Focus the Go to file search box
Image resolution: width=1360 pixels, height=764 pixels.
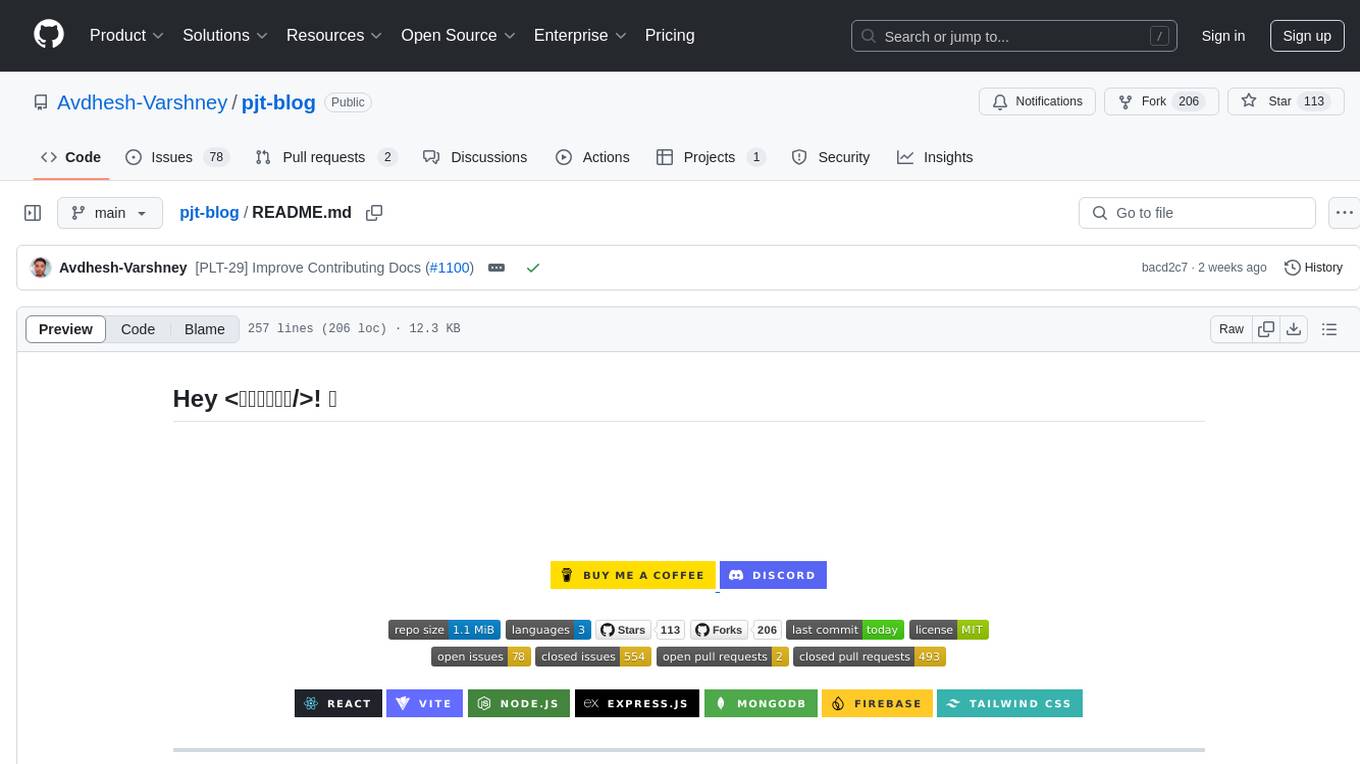click(x=1197, y=213)
